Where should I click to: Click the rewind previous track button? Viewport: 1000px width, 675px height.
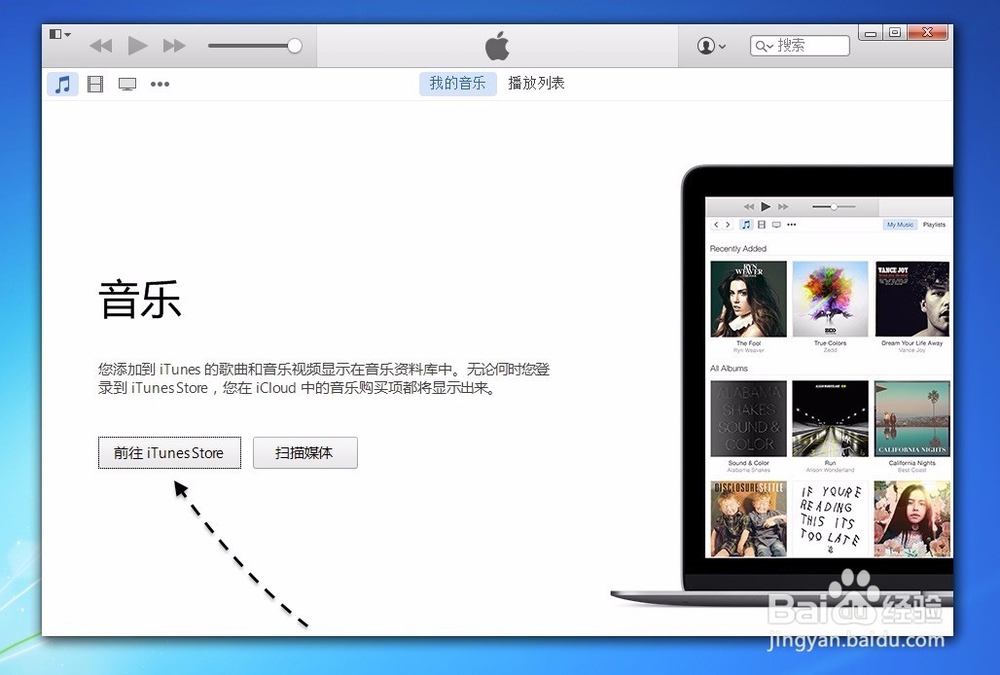pyautogui.click(x=101, y=46)
